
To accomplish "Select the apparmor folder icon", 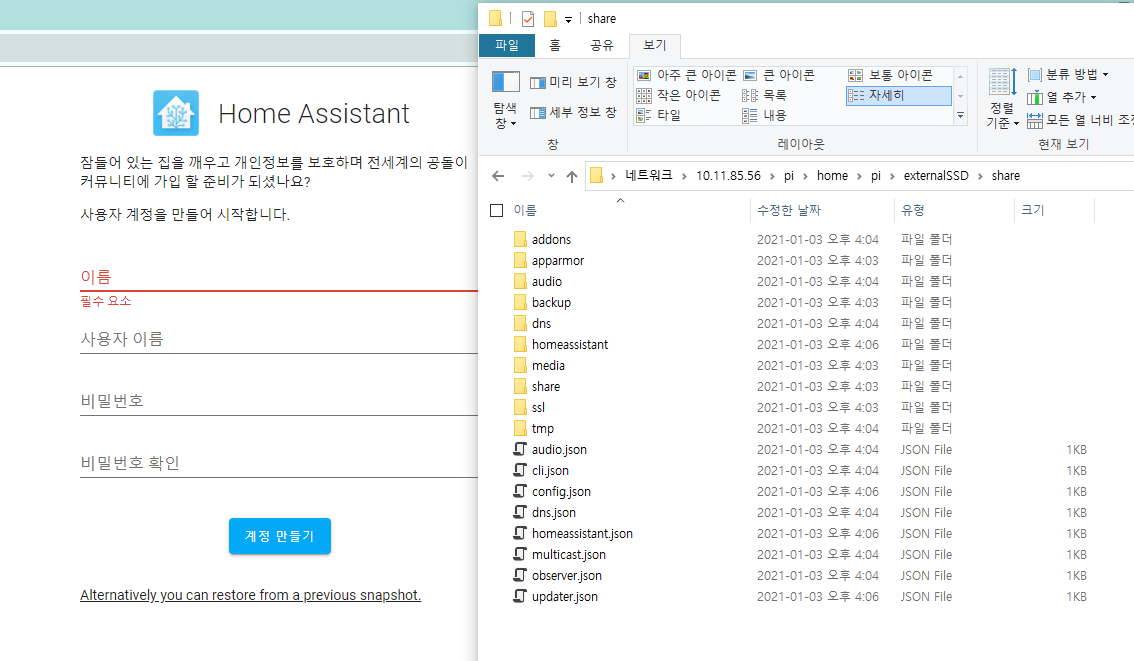I will 520,260.
